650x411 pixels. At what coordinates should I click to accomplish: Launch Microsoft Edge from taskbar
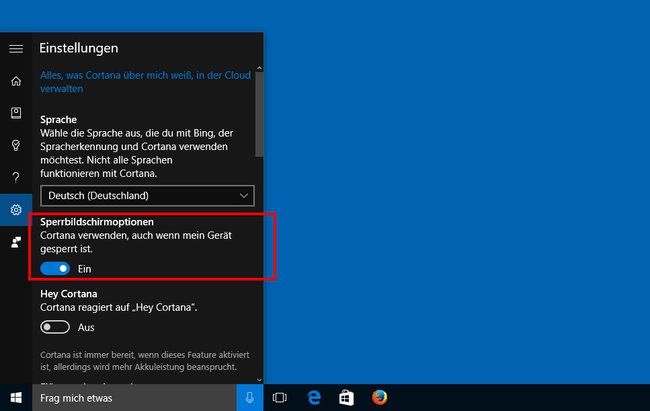pos(314,398)
